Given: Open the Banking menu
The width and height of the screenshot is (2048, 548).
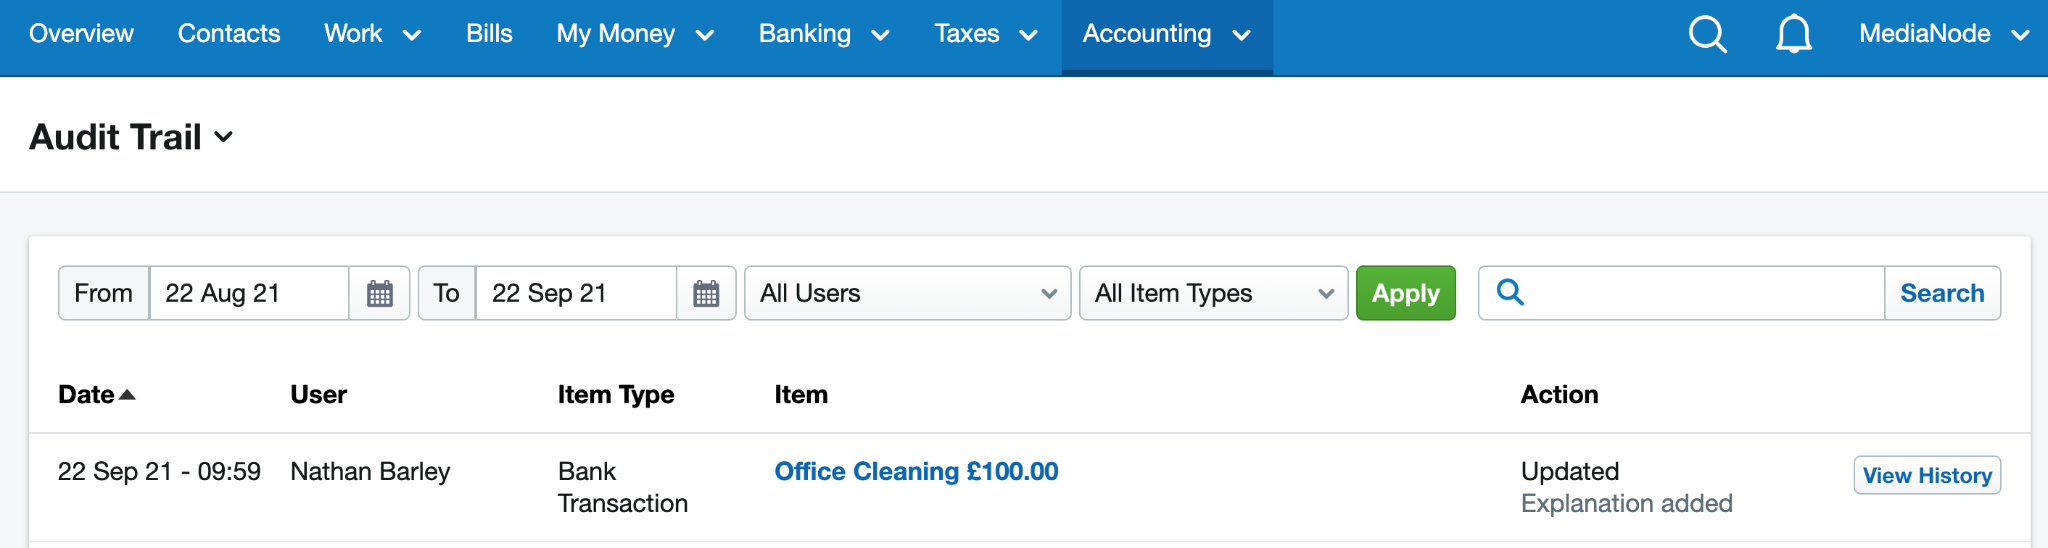Looking at the screenshot, I should click(x=824, y=34).
